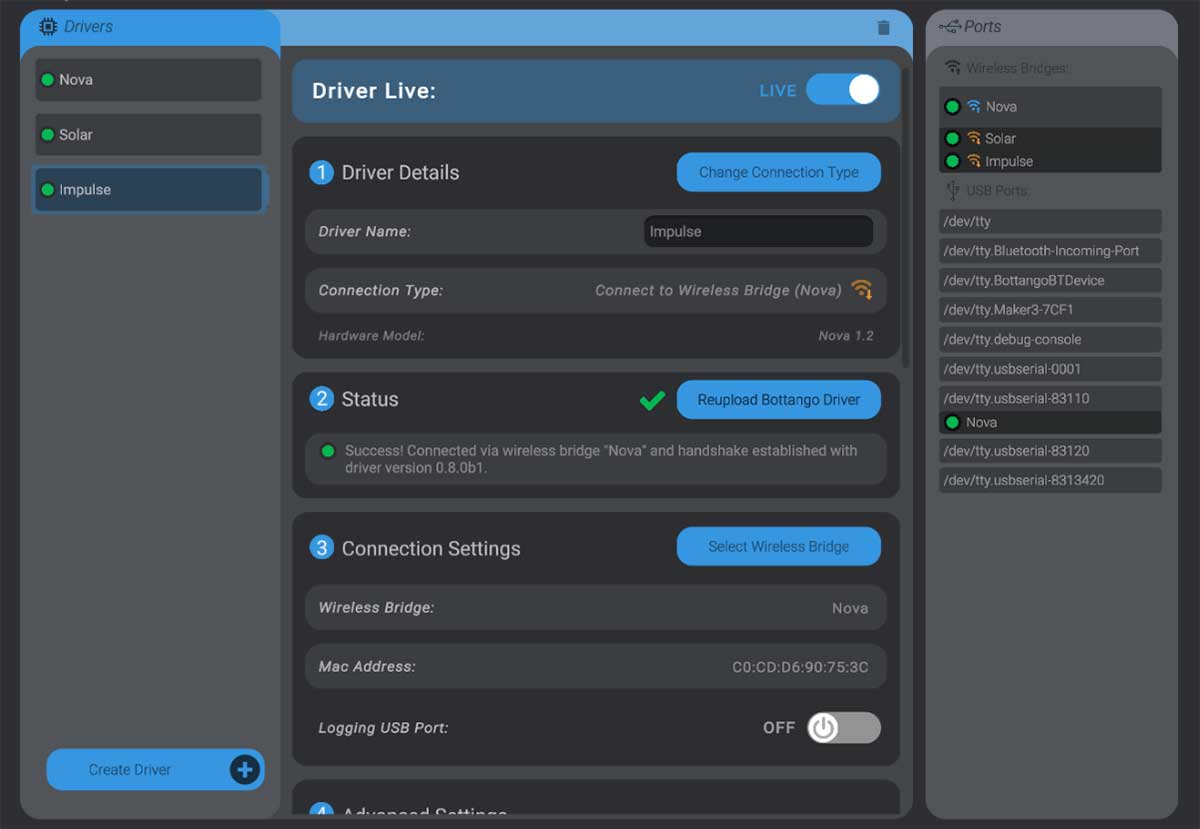Image resolution: width=1200 pixels, height=829 pixels.
Task: Toggle the Logging USB Port switch
Action: click(x=844, y=728)
